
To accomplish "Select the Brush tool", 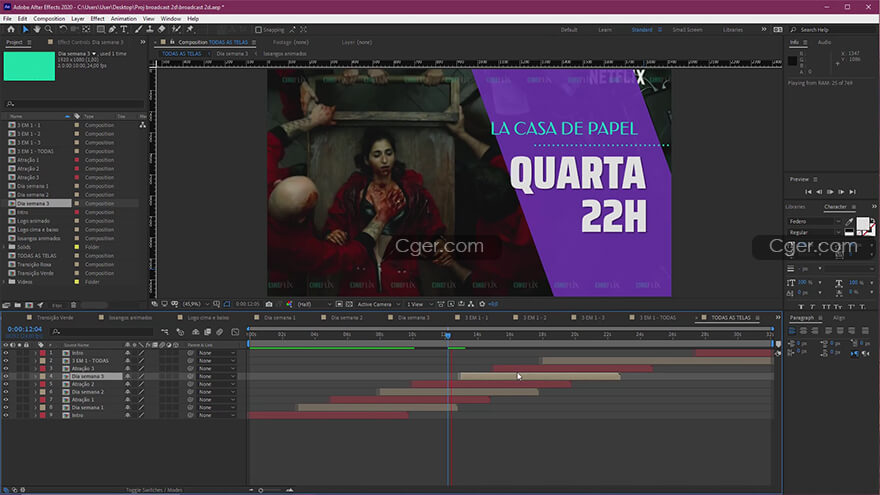I will [138, 29].
